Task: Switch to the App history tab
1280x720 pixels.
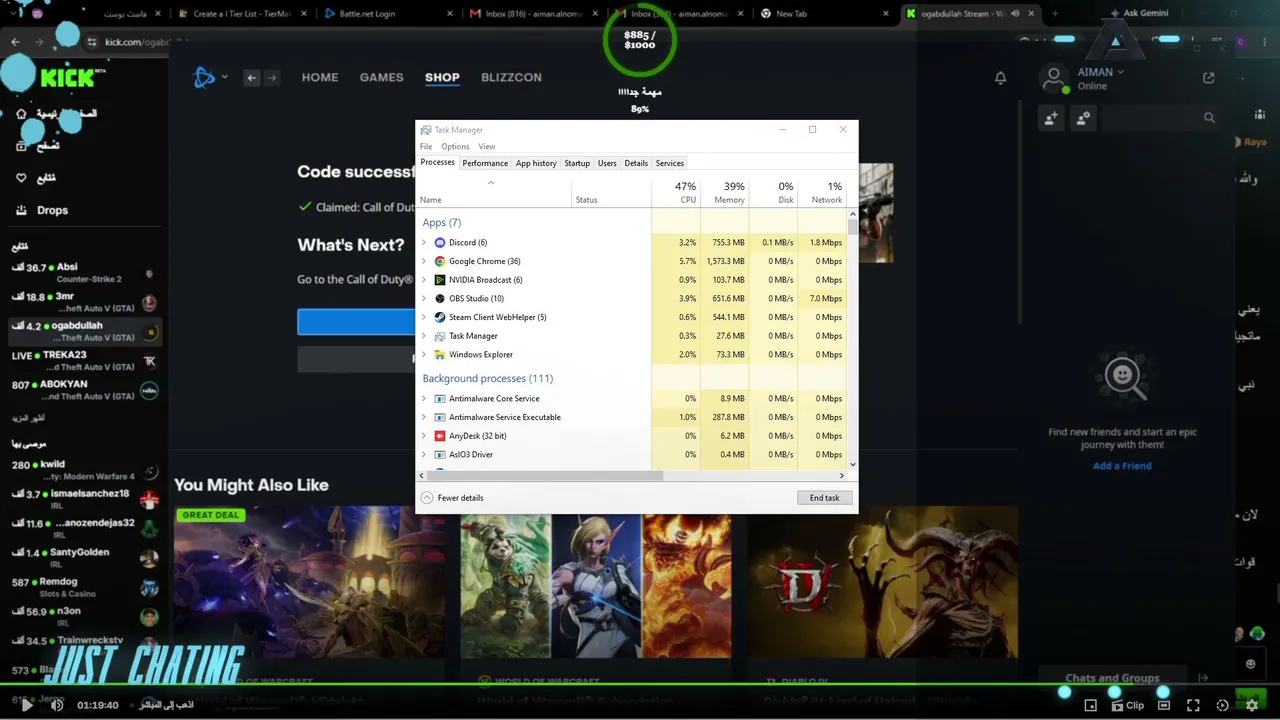Action: tap(536, 163)
